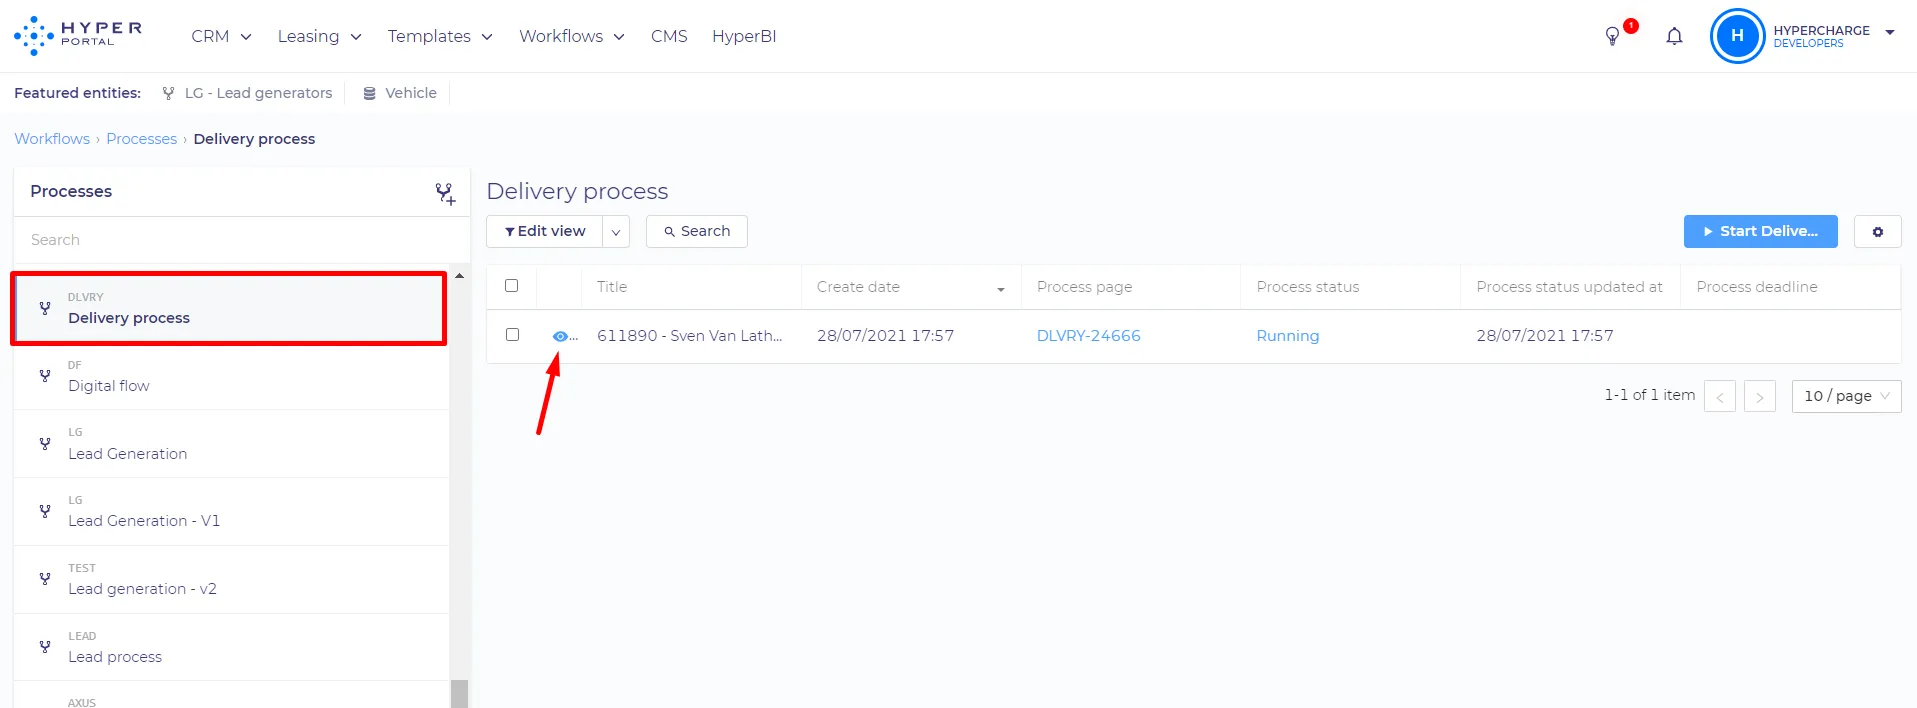Viewport: 1917px width, 708px height.
Task: Go to Workflows in the breadcrumb
Action: click(52, 139)
